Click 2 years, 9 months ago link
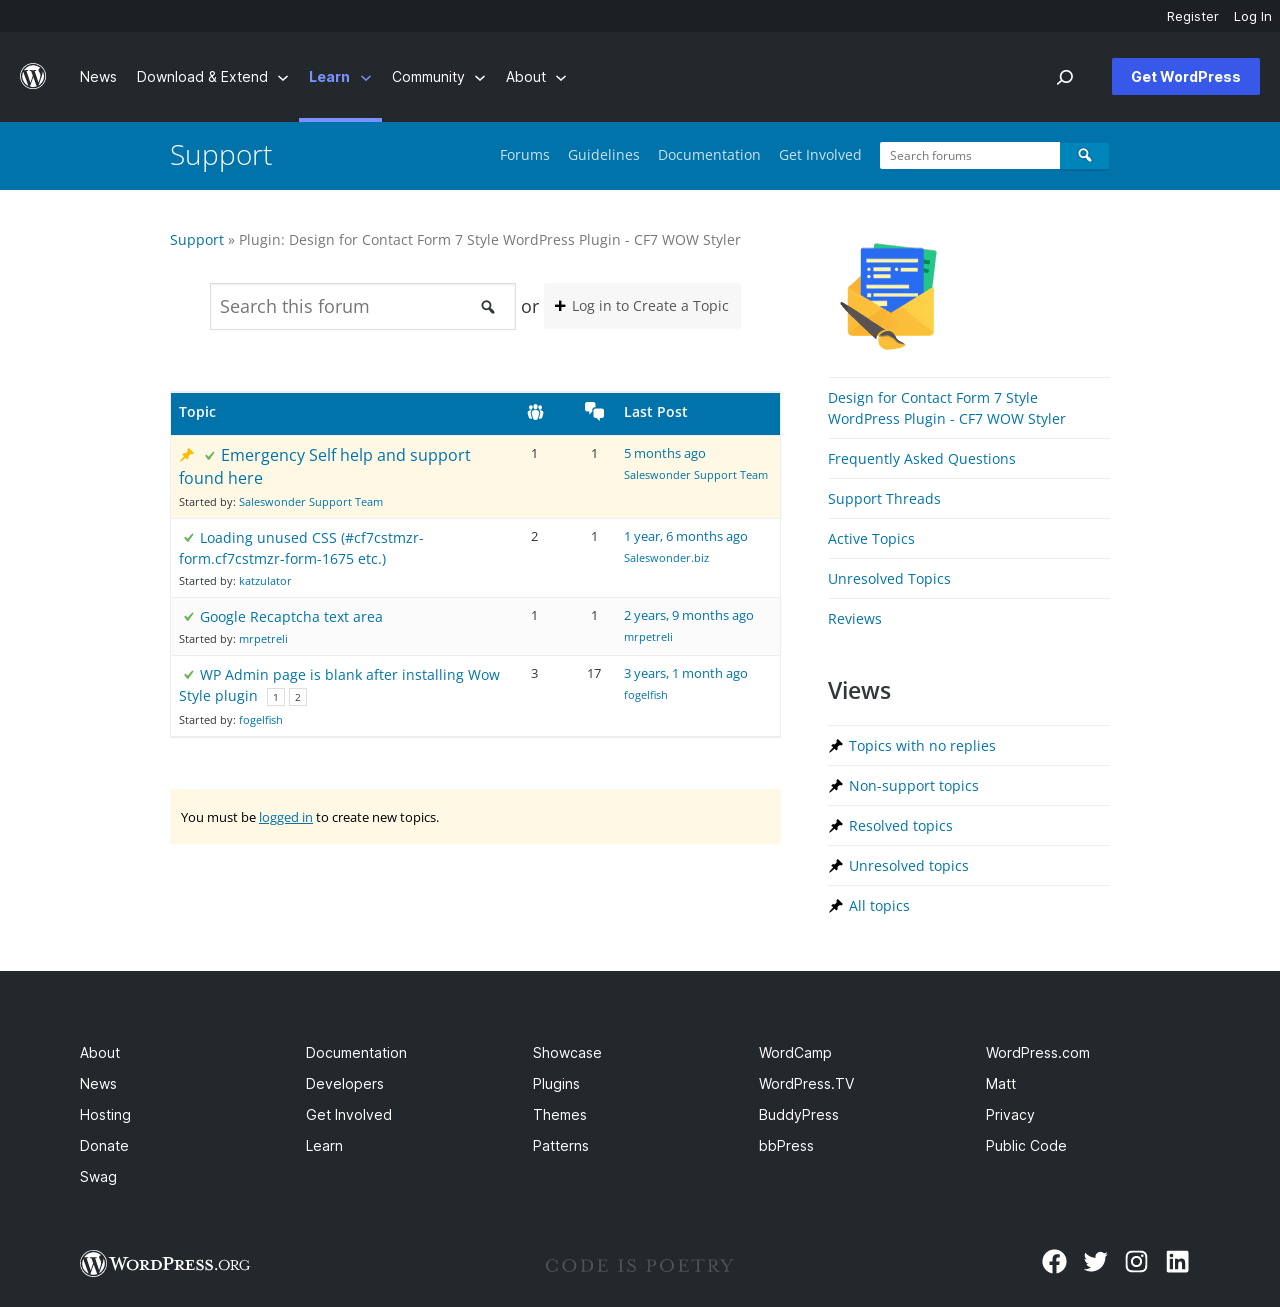The height and width of the screenshot is (1307, 1280). click(x=689, y=616)
